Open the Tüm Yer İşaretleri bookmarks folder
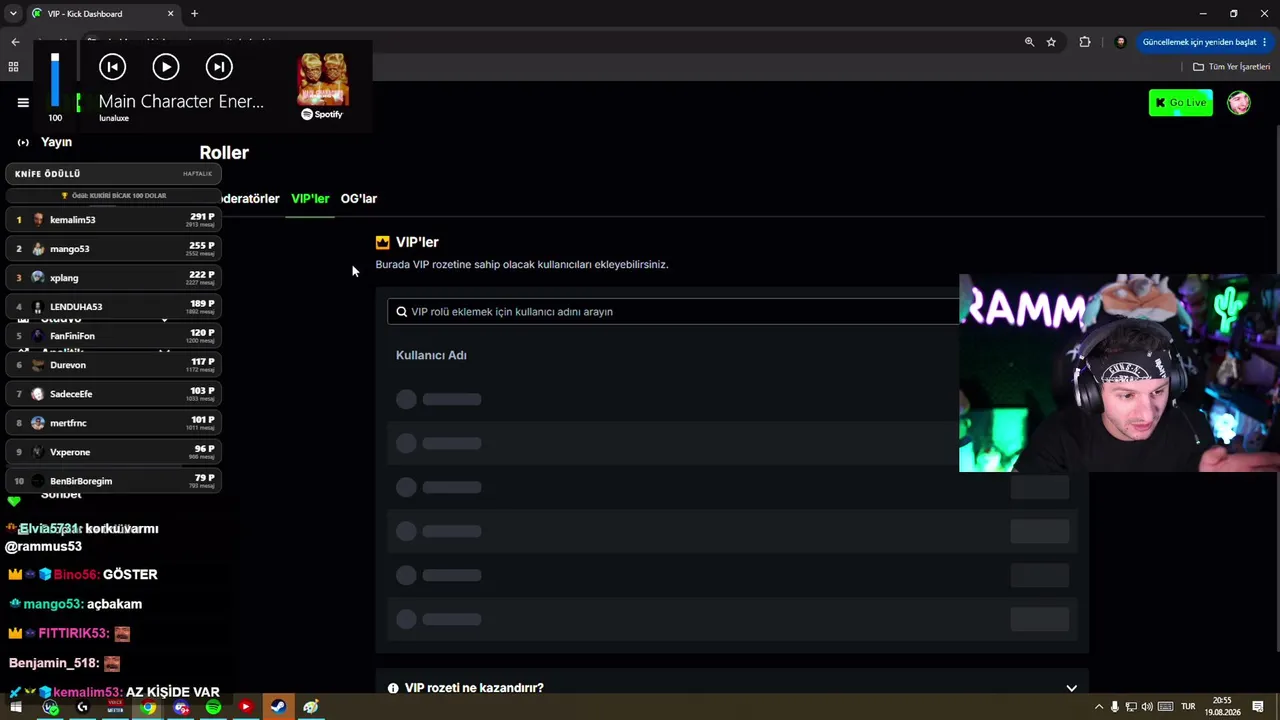Viewport: 1280px width, 720px height. point(1231,67)
